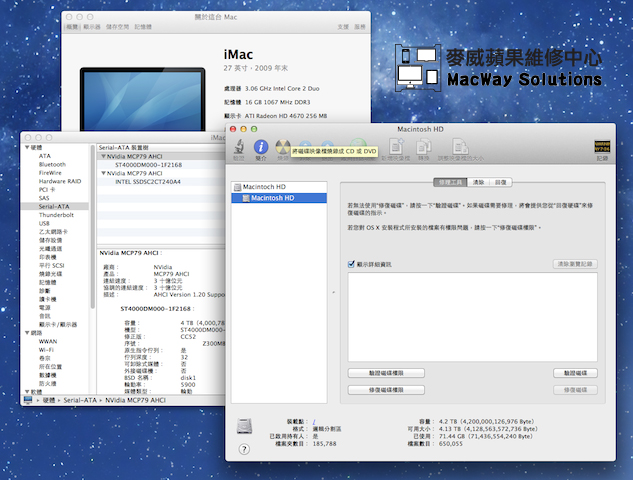Click inside the Disk Utility log output area

pos(472,317)
